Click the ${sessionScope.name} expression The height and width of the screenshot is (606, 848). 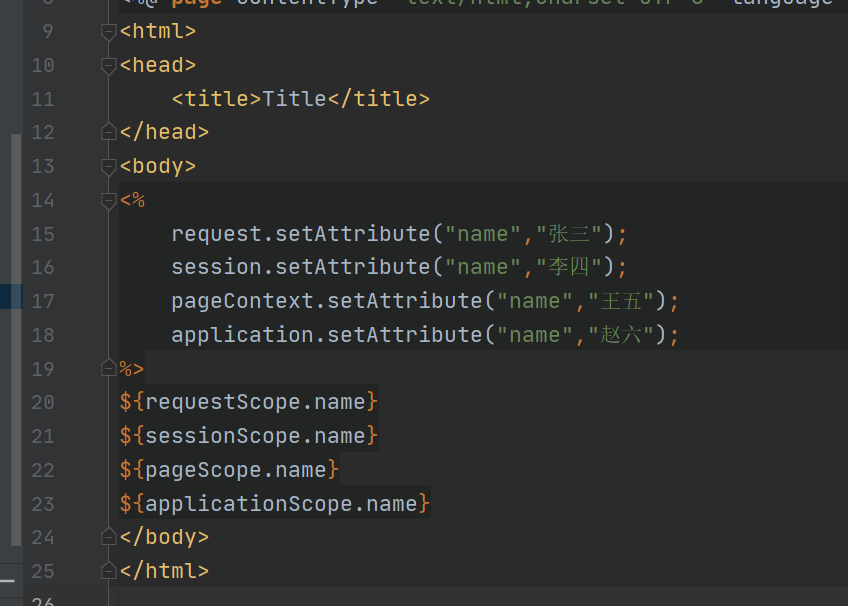tap(249, 436)
